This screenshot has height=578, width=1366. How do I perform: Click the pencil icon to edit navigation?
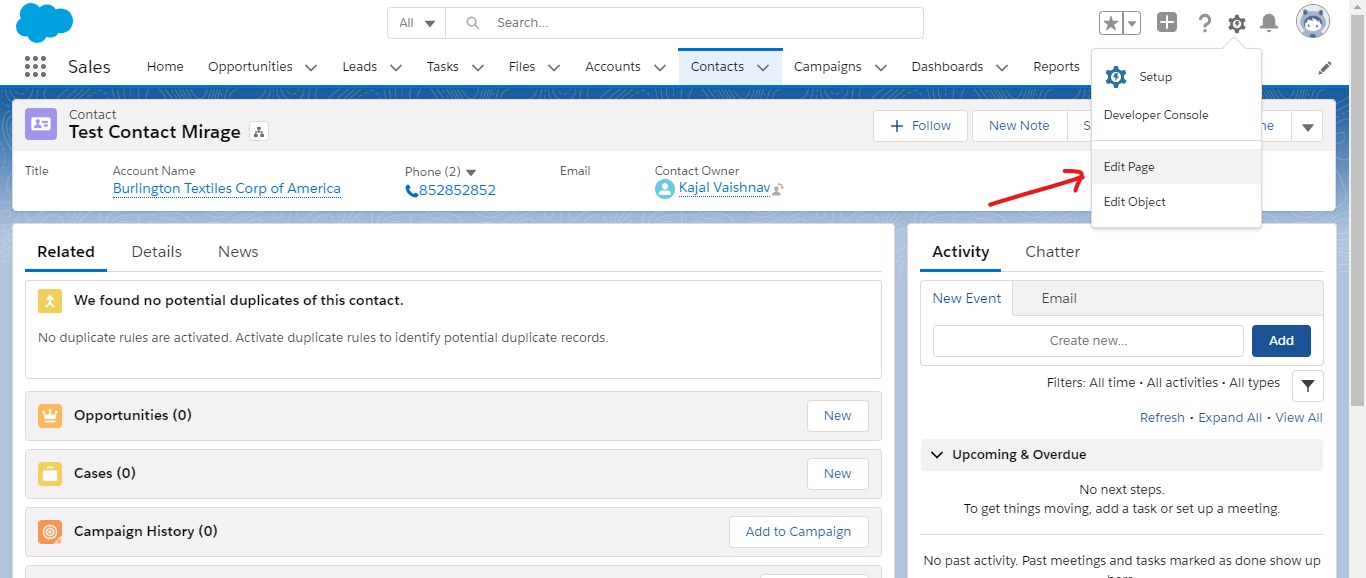click(1325, 68)
